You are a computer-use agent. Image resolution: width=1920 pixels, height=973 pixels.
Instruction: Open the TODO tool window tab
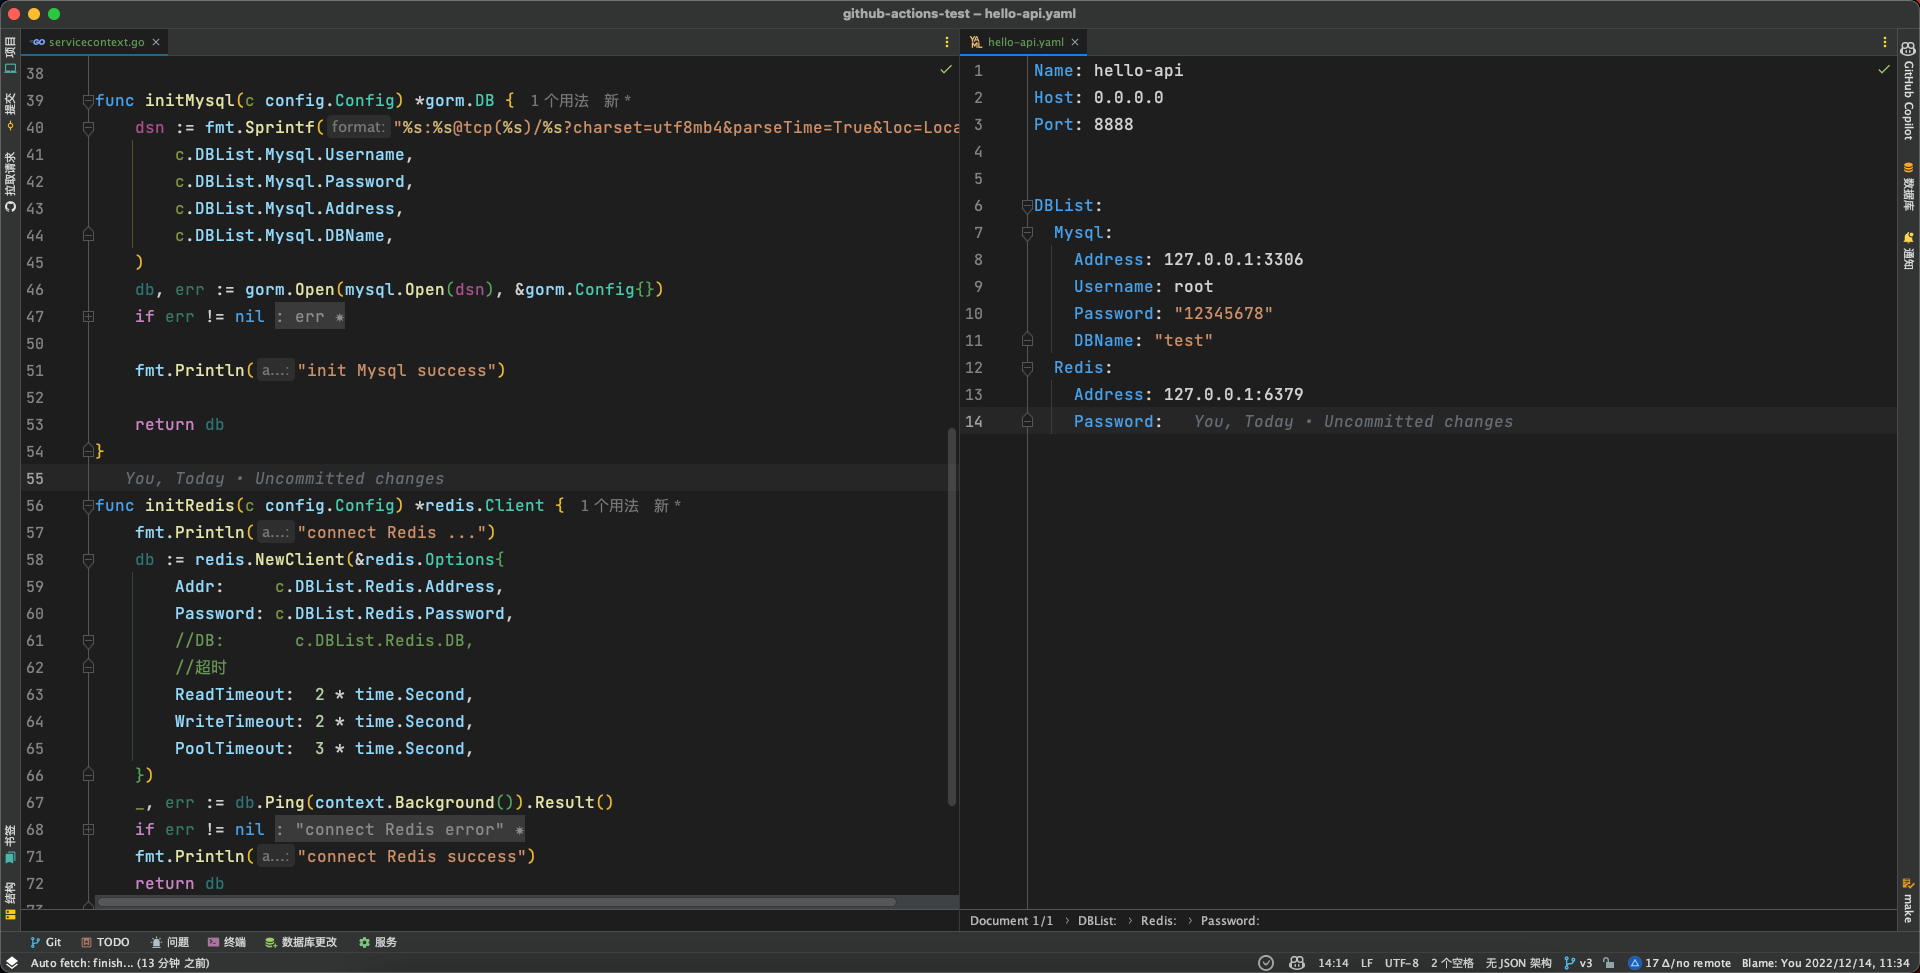coord(105,942)
